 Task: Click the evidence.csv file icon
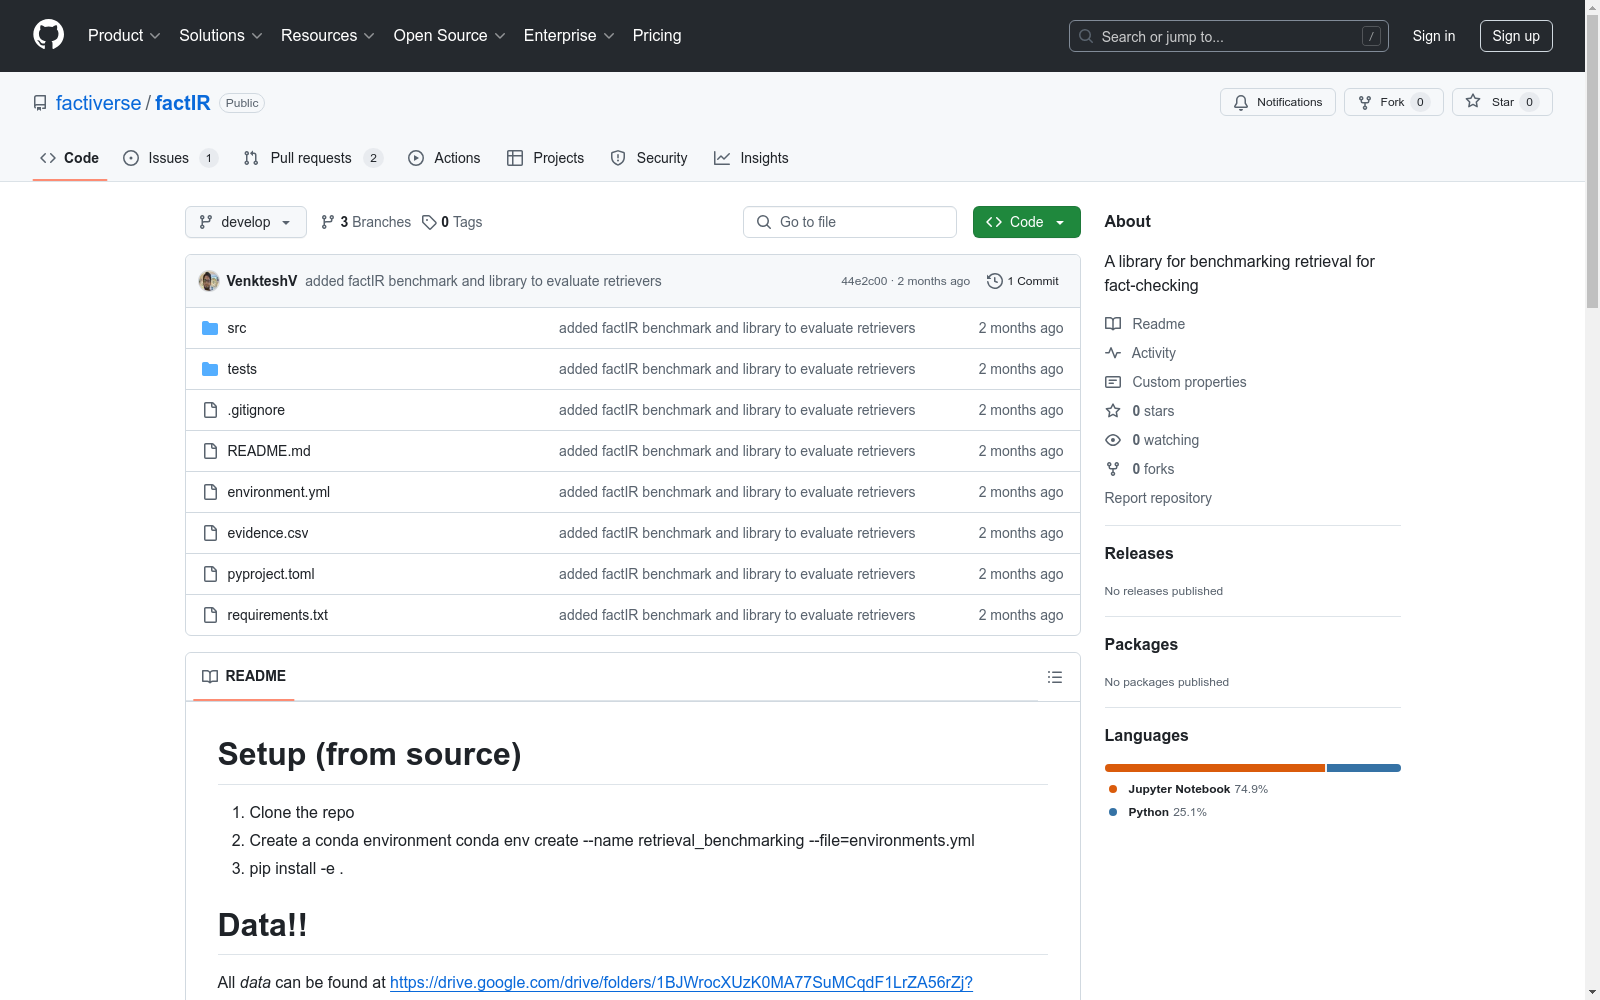210,533
